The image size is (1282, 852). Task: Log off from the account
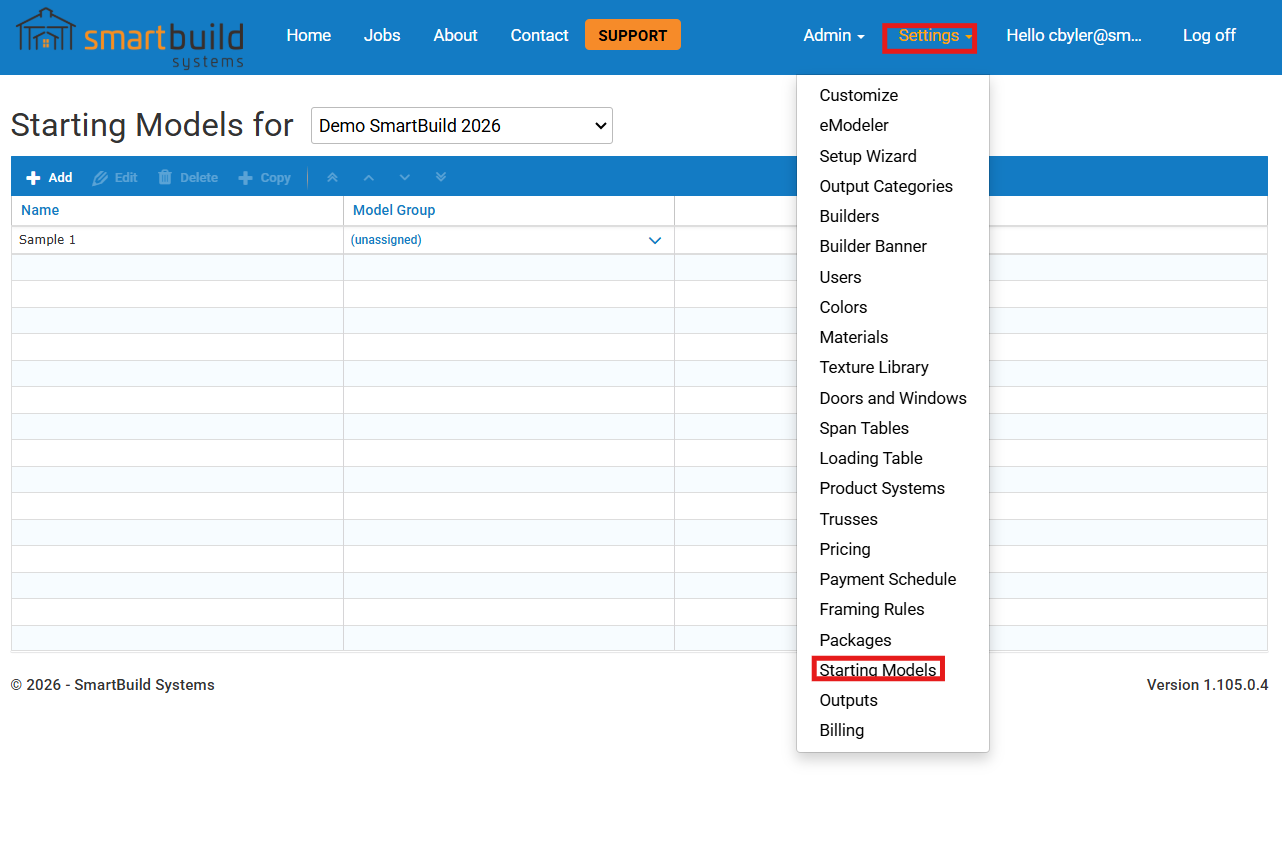coord(1209,35)
